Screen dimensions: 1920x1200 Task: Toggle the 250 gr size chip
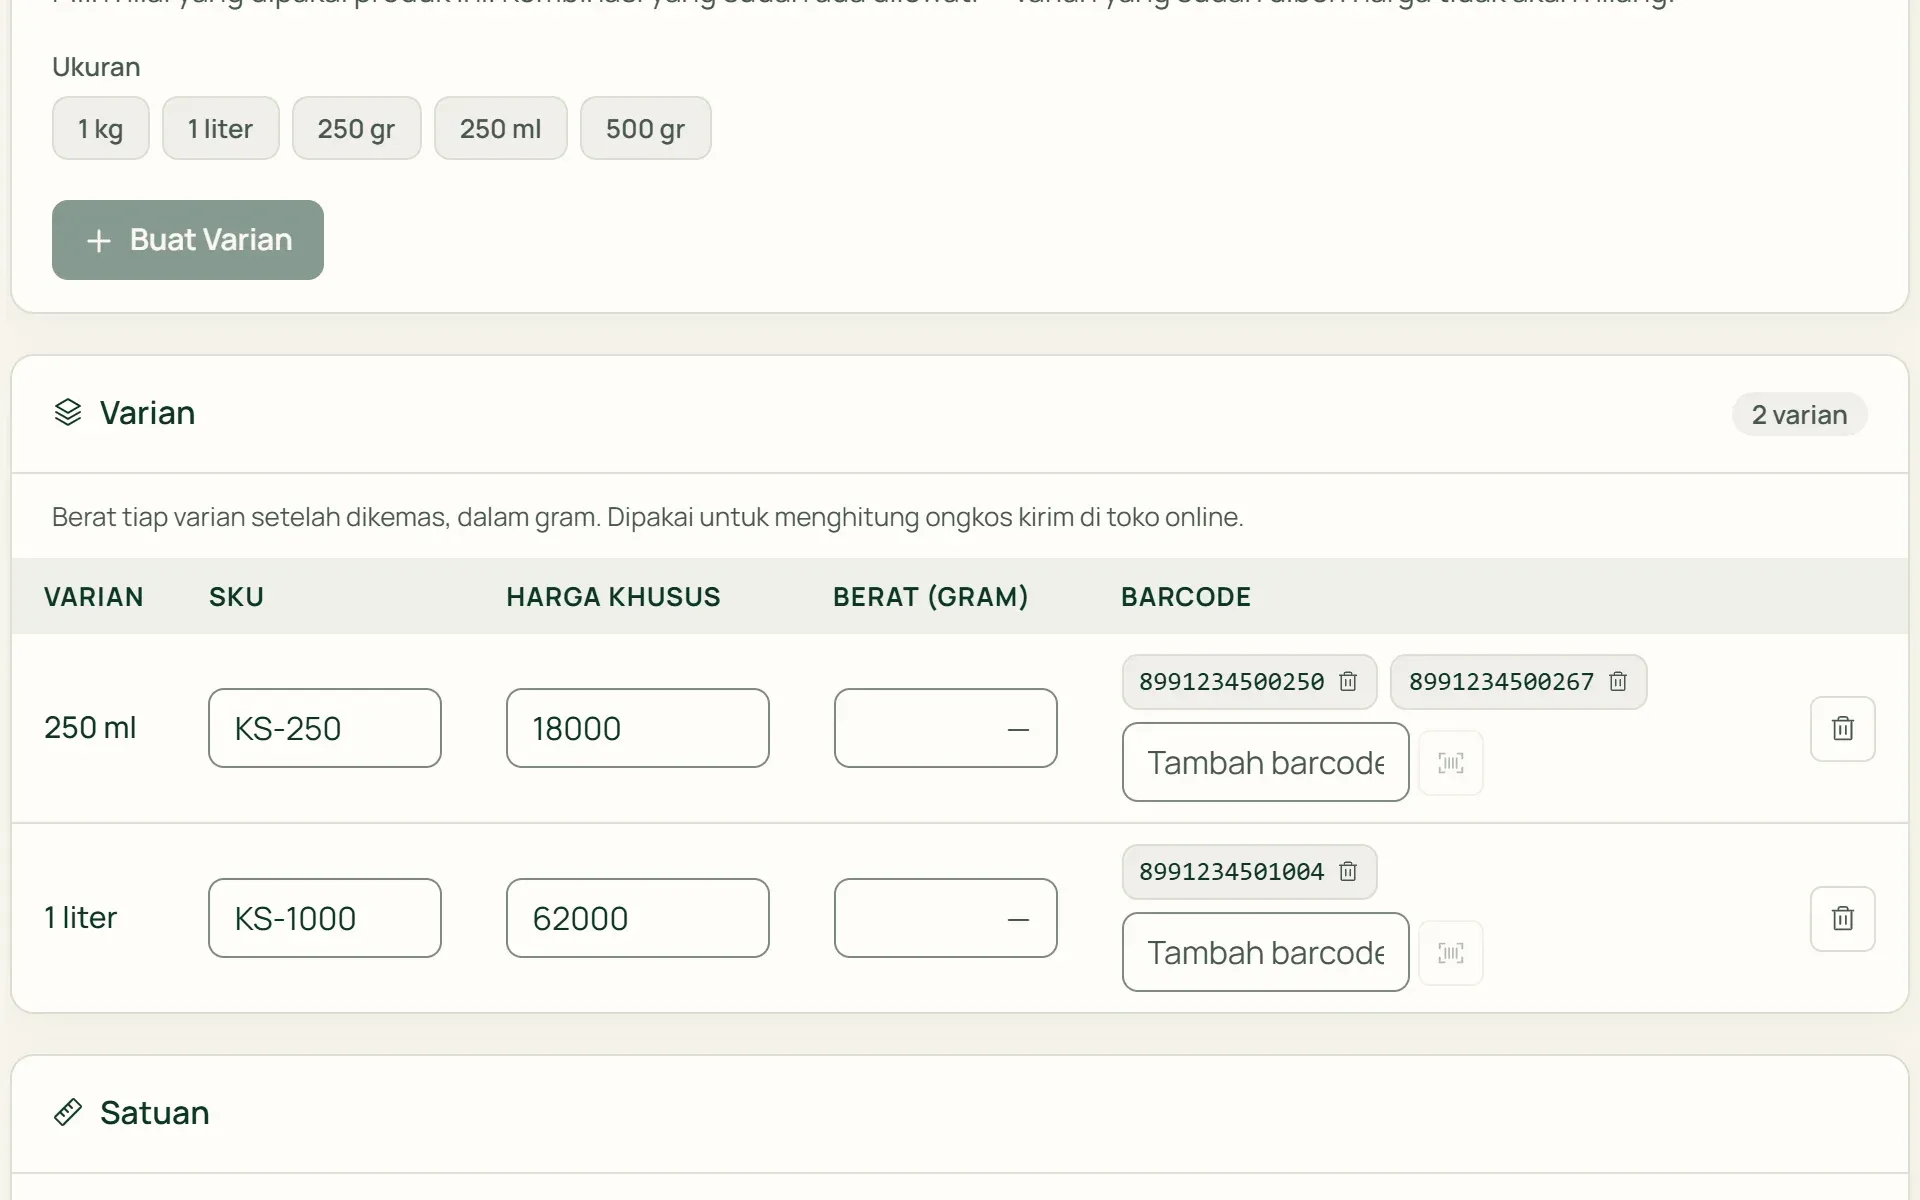pyautogui.click(x=357, y=128)
